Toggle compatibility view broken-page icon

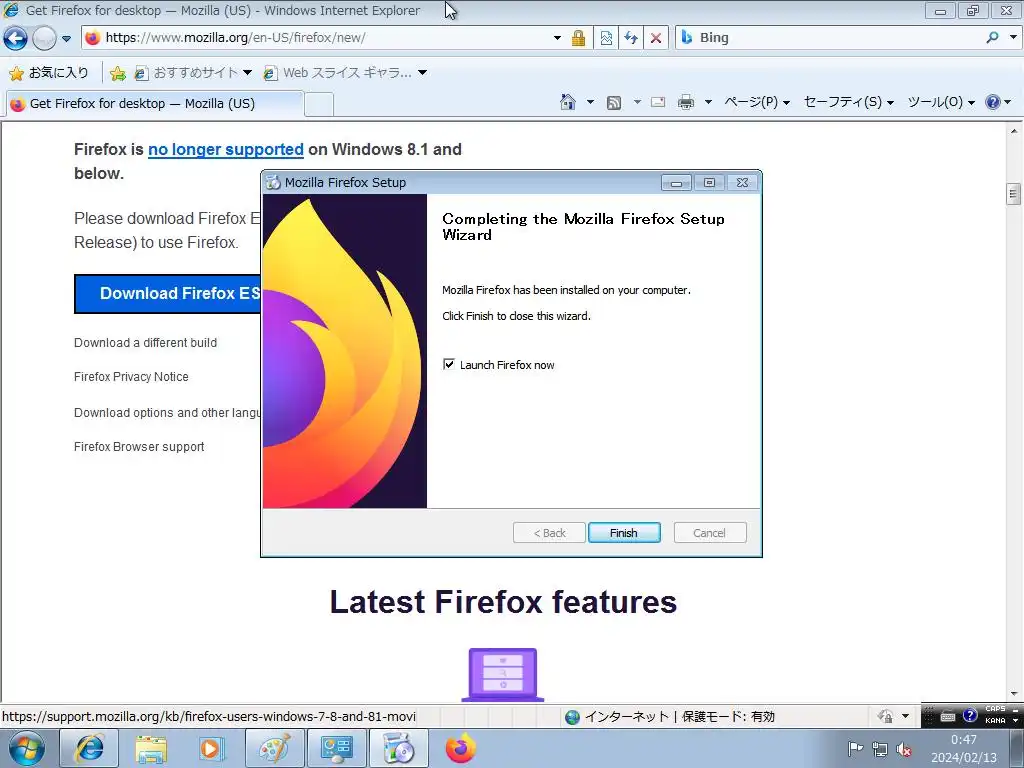[606, 38]
